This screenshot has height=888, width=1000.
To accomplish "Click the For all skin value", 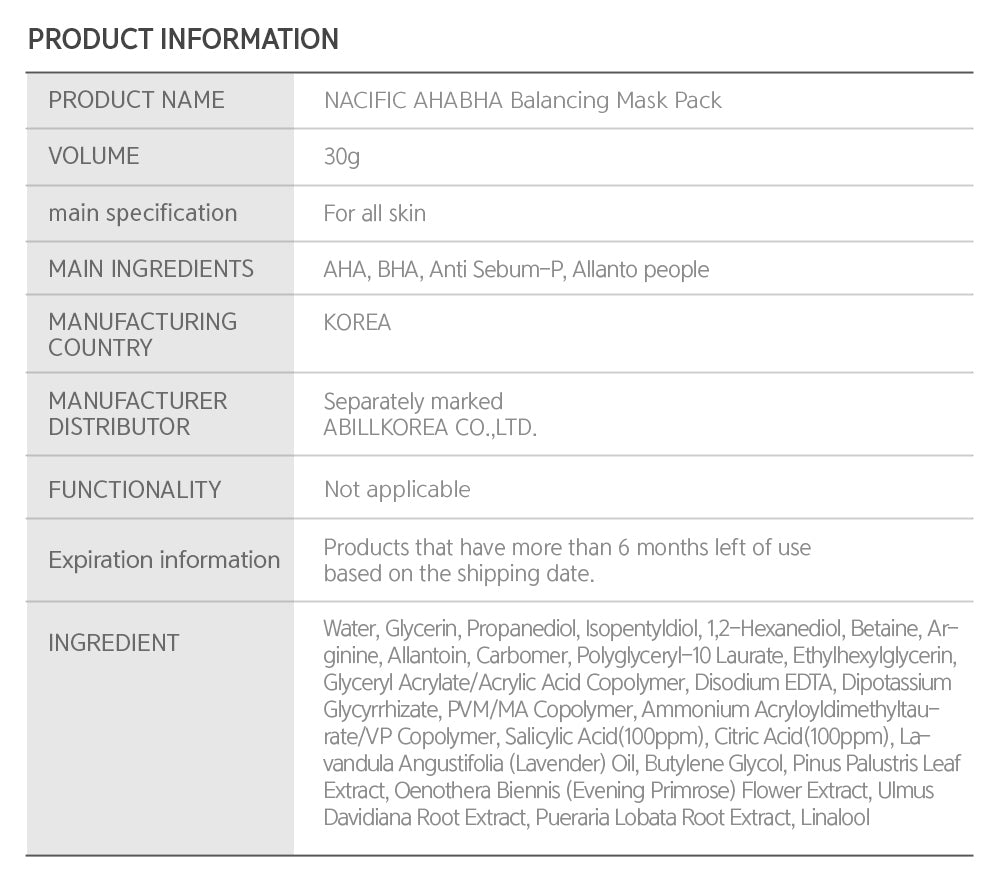I will [374, 213].
